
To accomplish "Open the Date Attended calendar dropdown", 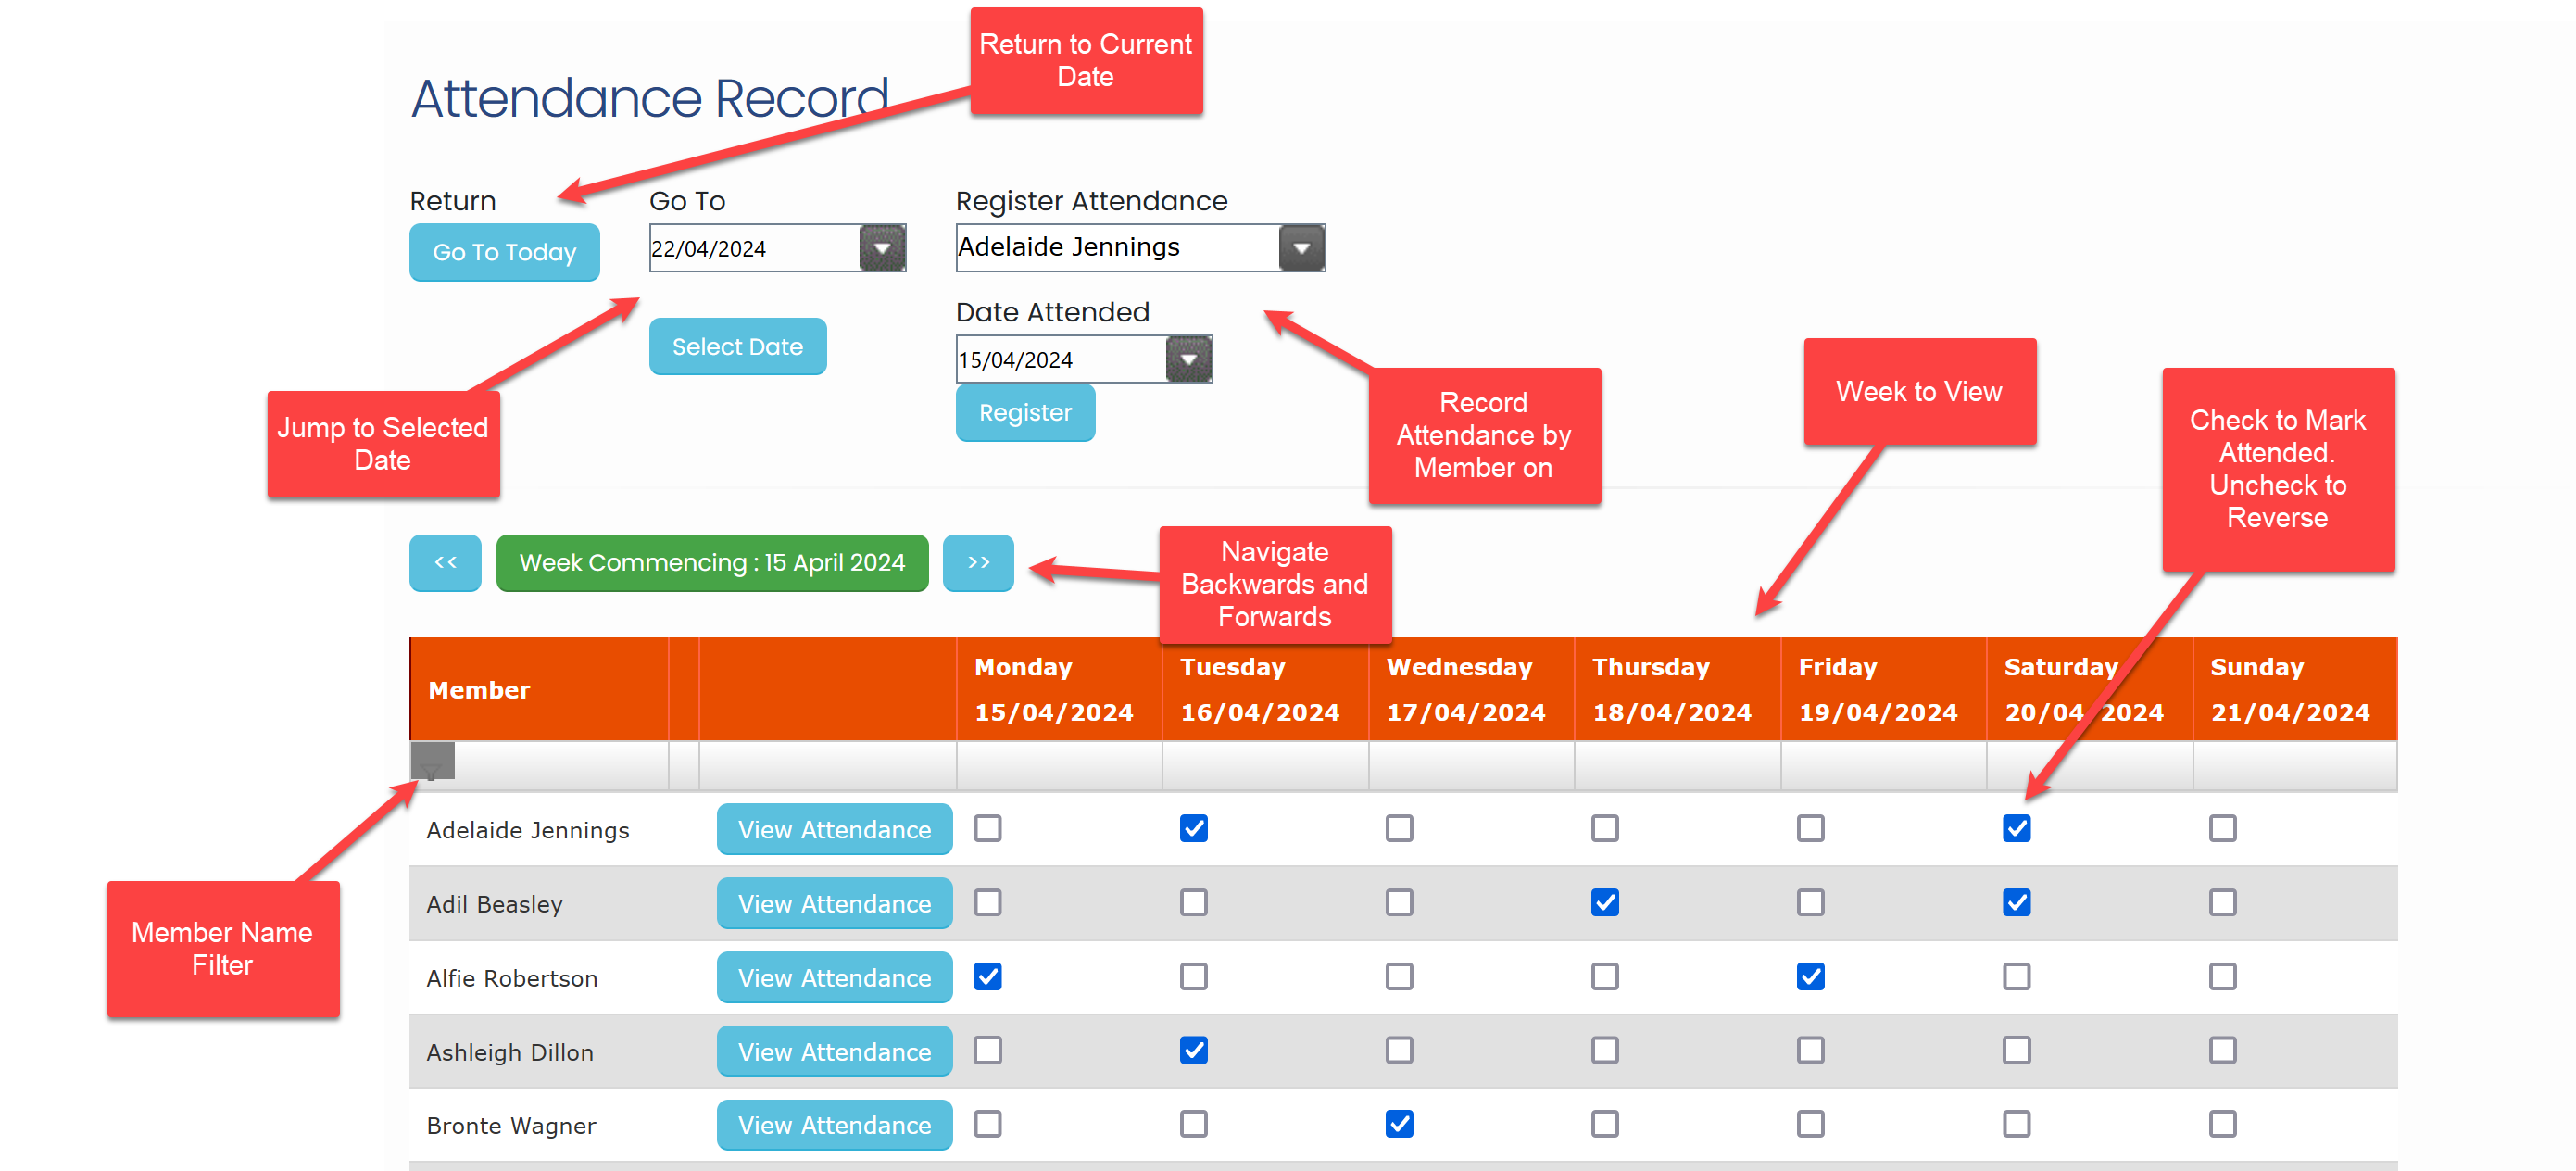I will 1188,359.
